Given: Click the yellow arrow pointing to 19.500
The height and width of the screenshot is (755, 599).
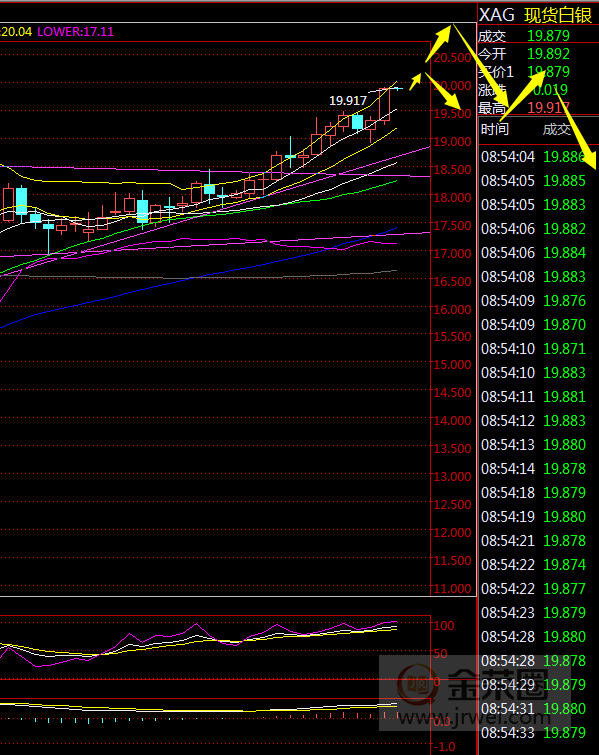Looking at the screenshot, I should pos(443,91).
